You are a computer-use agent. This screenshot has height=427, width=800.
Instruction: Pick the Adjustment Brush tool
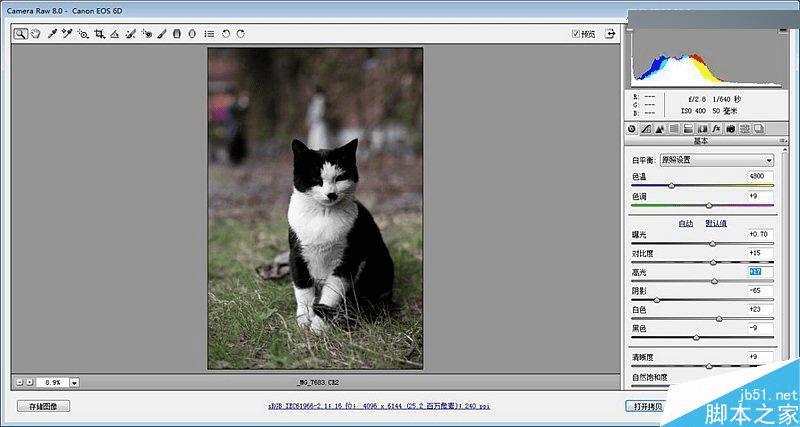[162, 34]
